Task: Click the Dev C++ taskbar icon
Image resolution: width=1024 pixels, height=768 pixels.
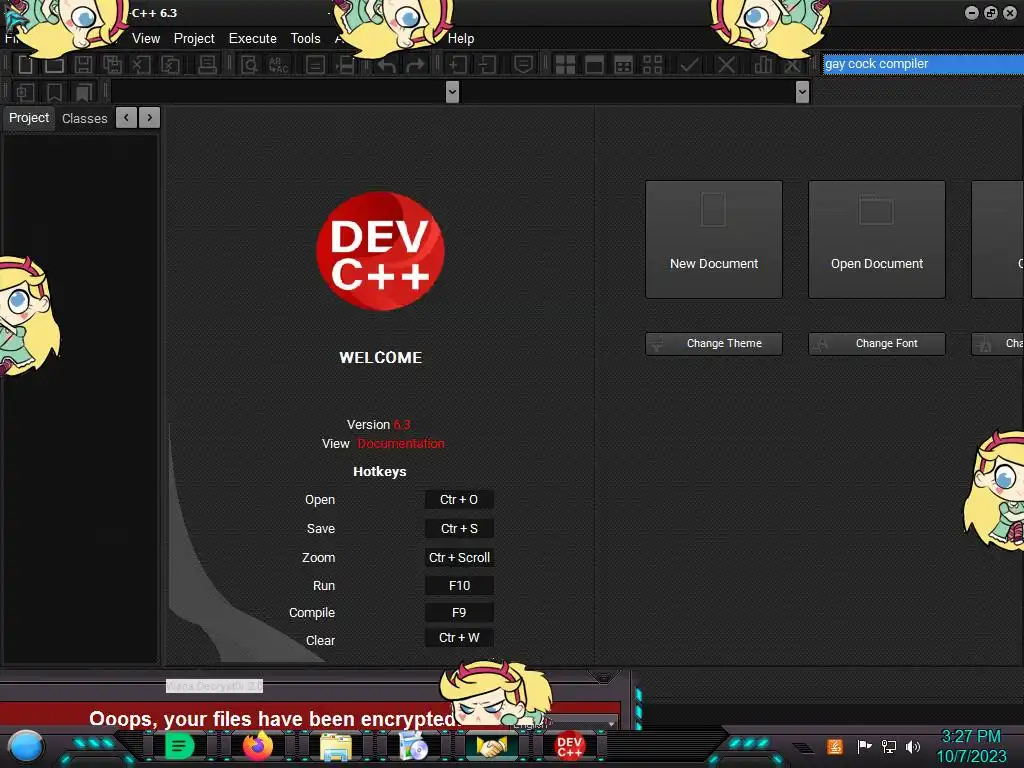Action: point(569,746)
